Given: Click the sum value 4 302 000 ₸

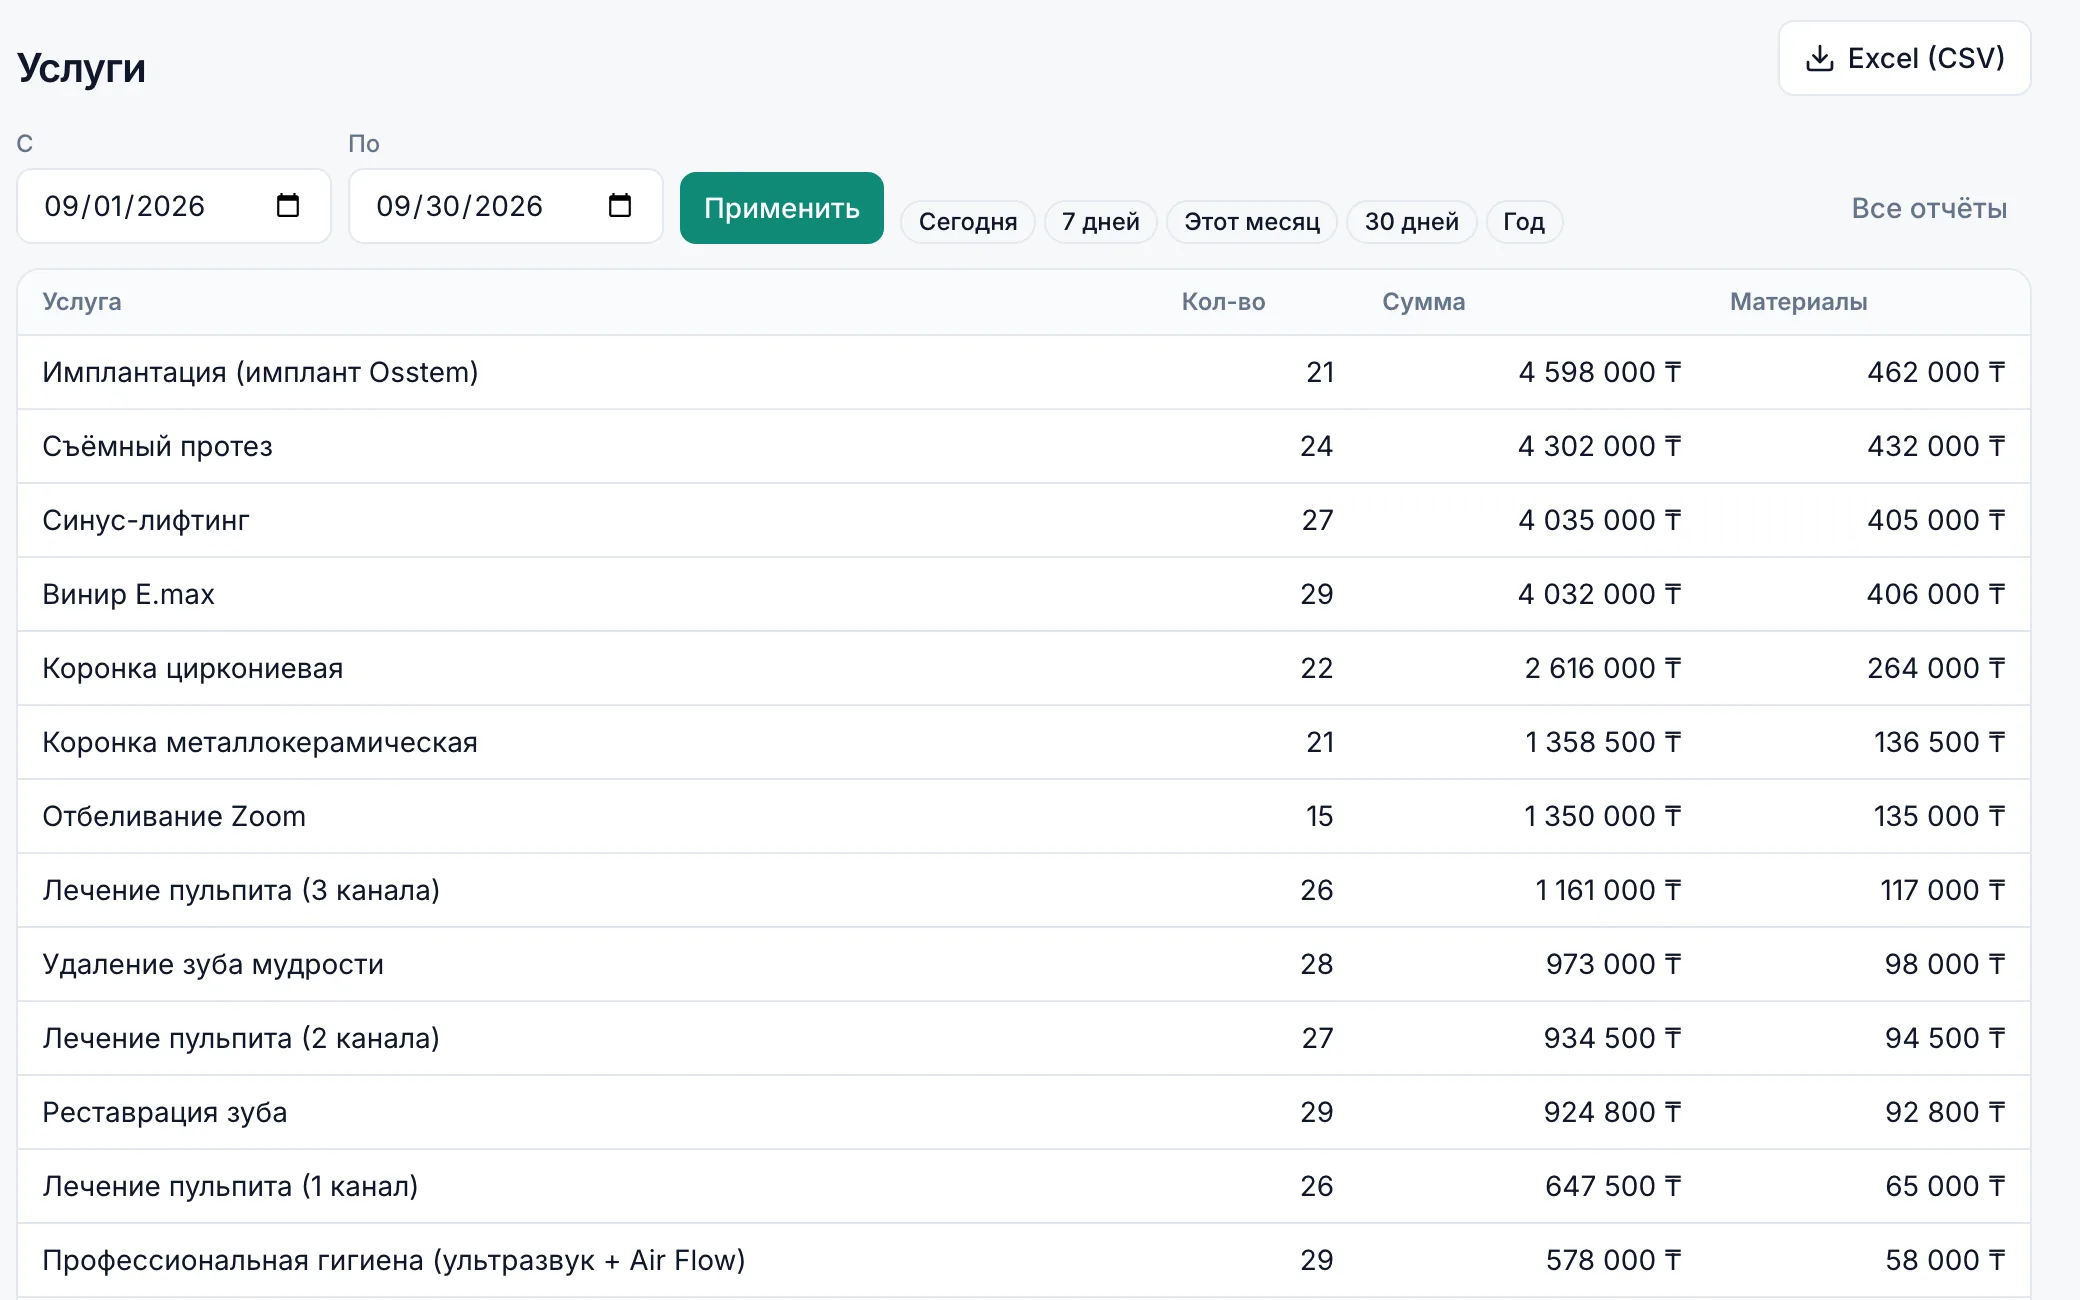Looking at the screenshot, I should coord(1599,446).
